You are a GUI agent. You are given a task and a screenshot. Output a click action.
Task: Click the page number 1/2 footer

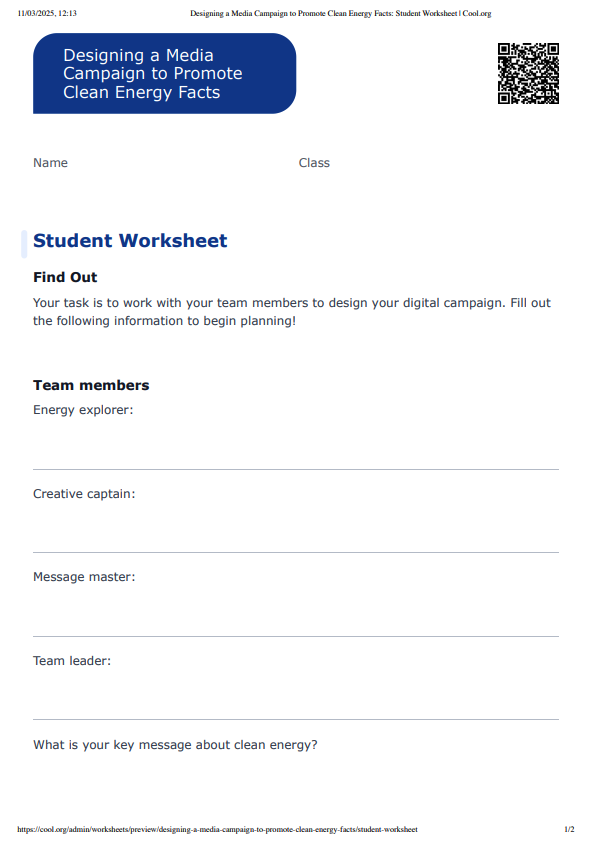[x=569, y=829]
